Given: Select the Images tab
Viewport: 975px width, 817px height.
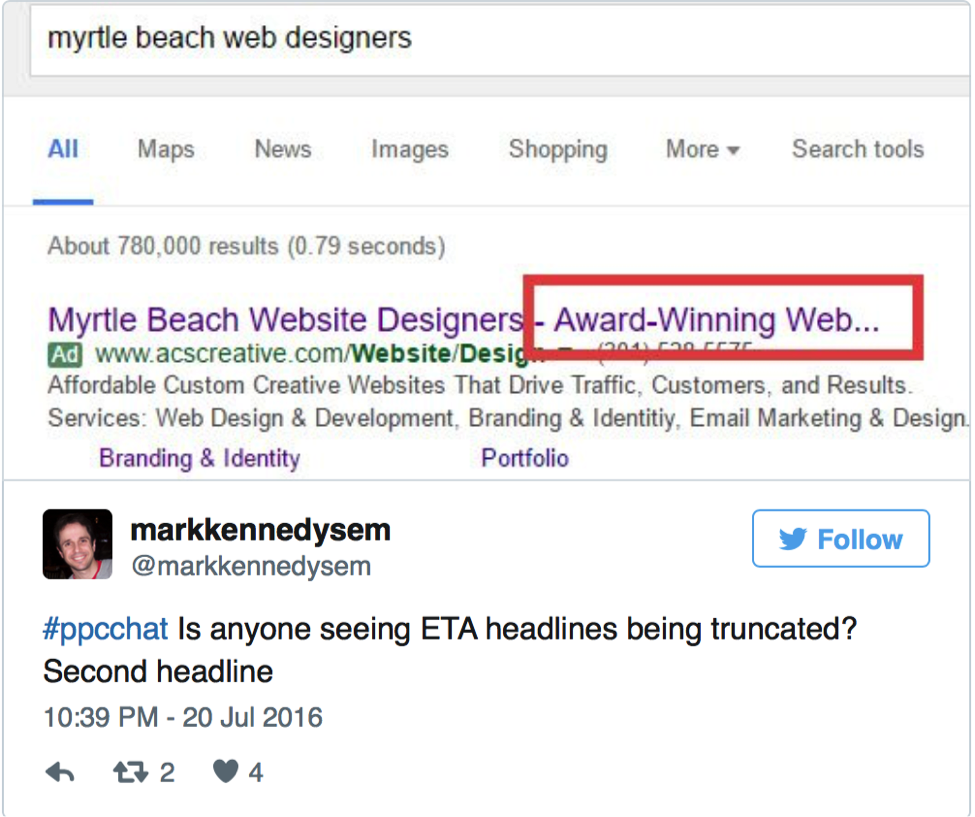Looking at the screenshot, I should point(410,150).
